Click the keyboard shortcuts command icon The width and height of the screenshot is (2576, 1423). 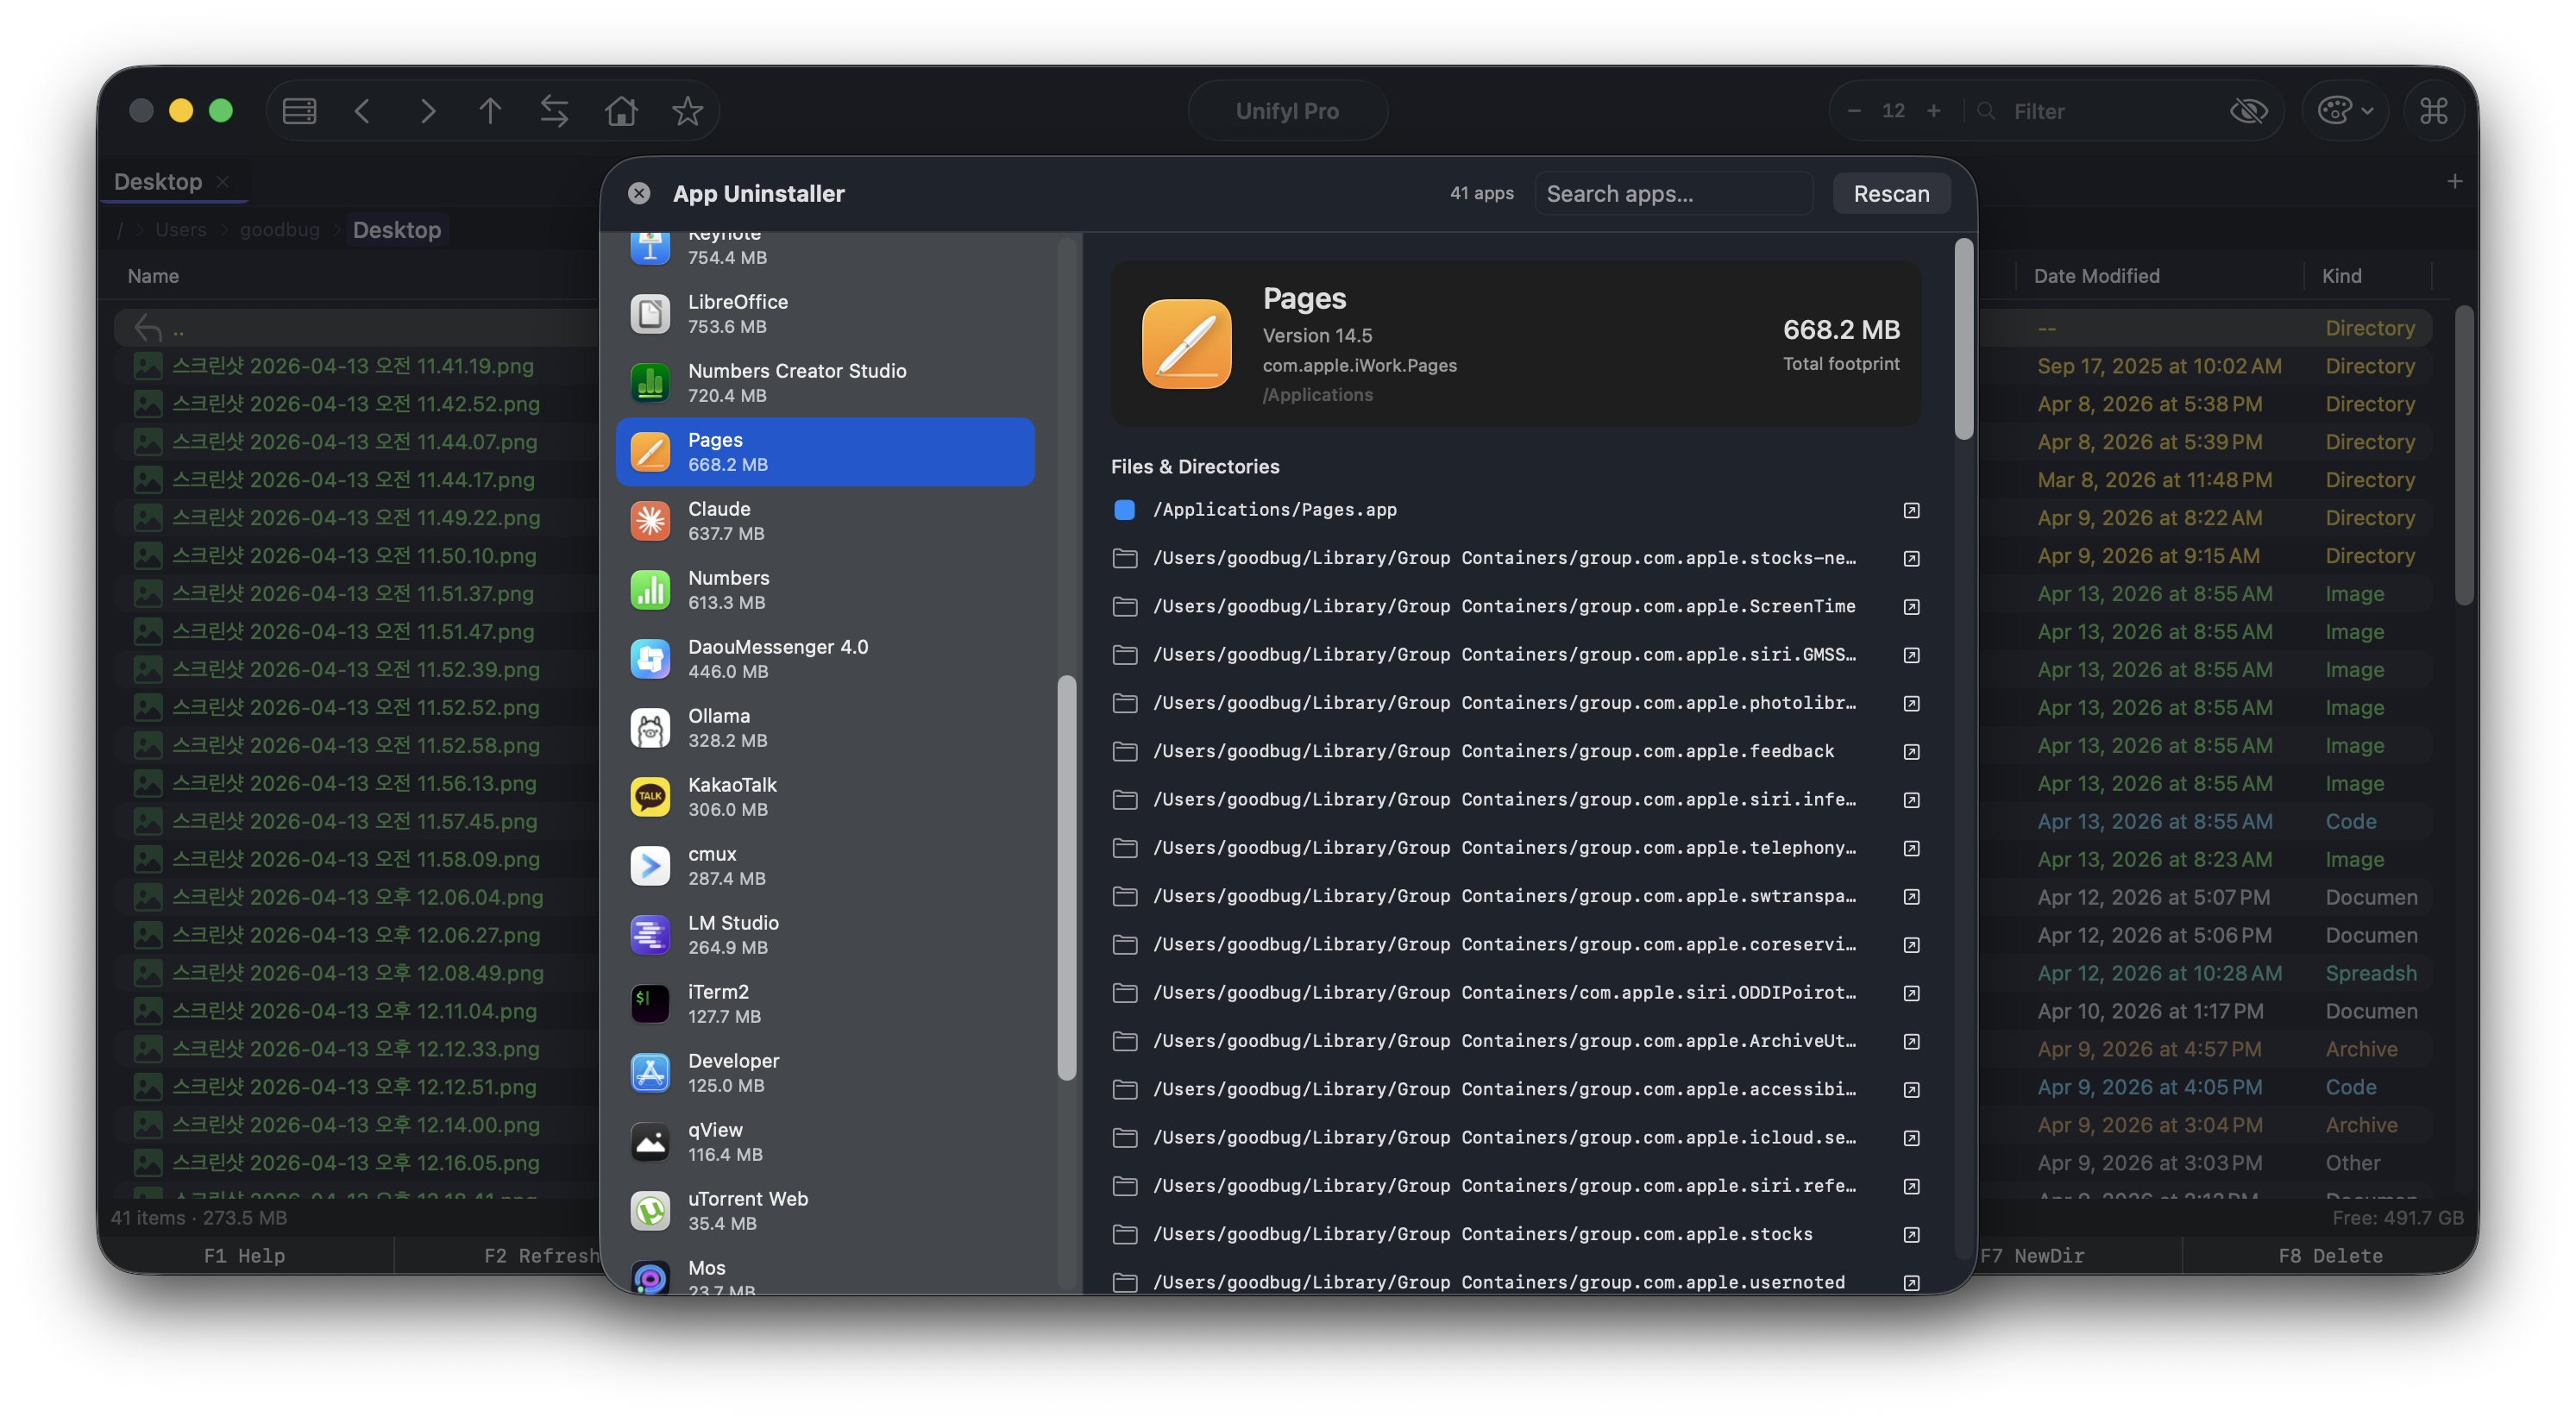(2434, 110)
